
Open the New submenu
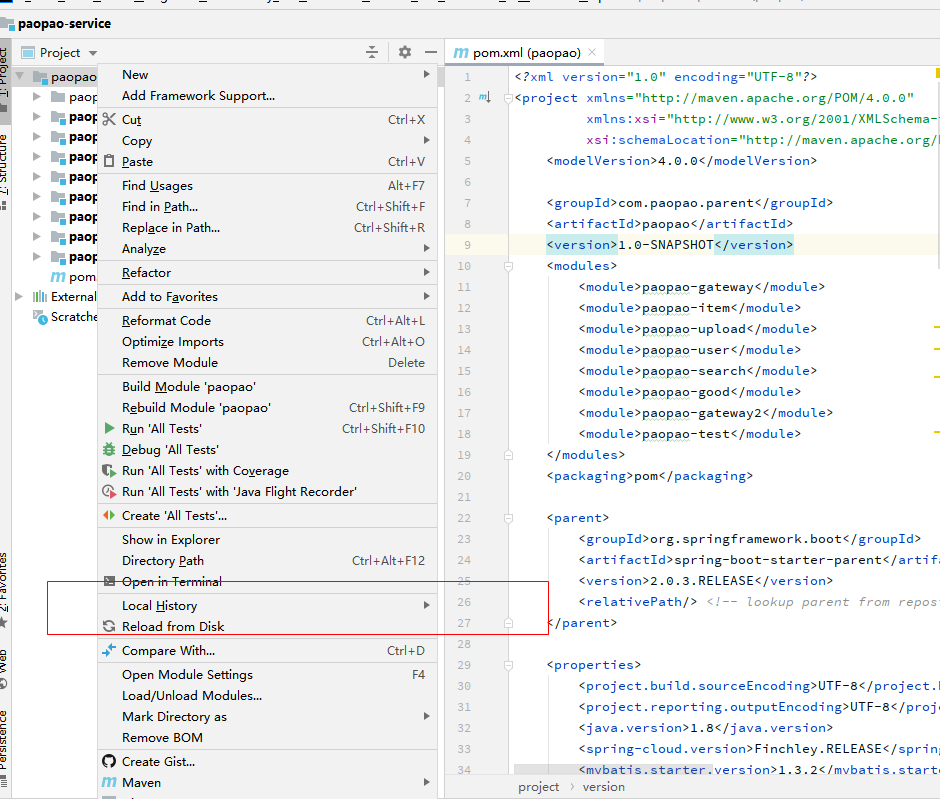(x=267, y=74)
